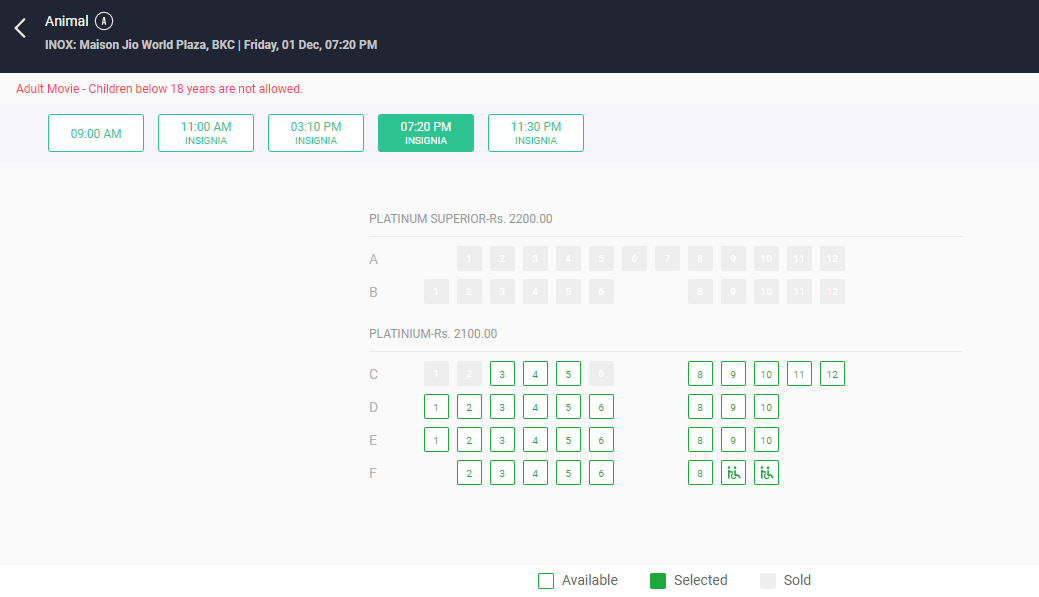Go back using the left arrow
This screenshot has width=1039, height=597.
pos(19,27)
